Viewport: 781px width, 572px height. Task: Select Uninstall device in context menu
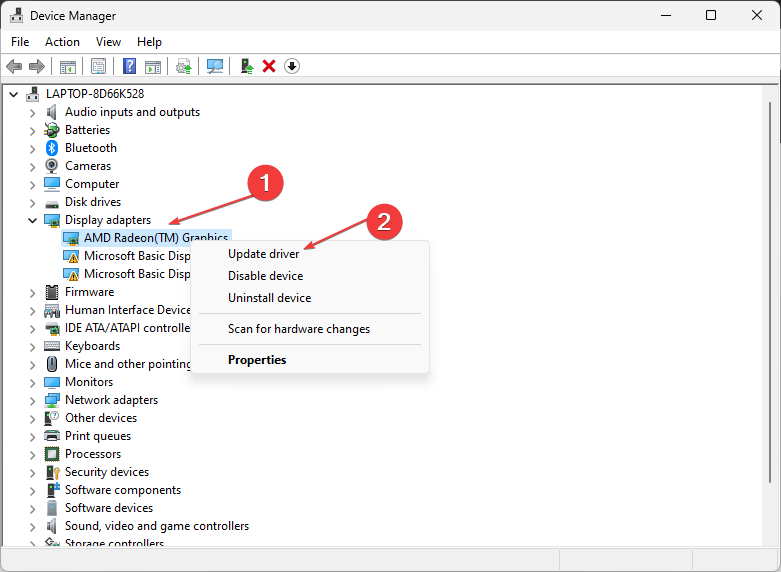[310, 298]
